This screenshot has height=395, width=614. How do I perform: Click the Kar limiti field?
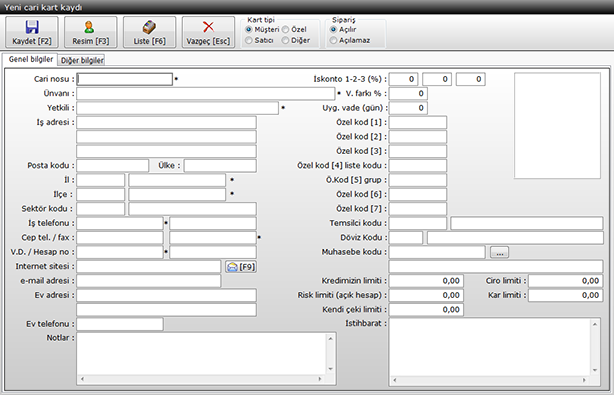565,295
